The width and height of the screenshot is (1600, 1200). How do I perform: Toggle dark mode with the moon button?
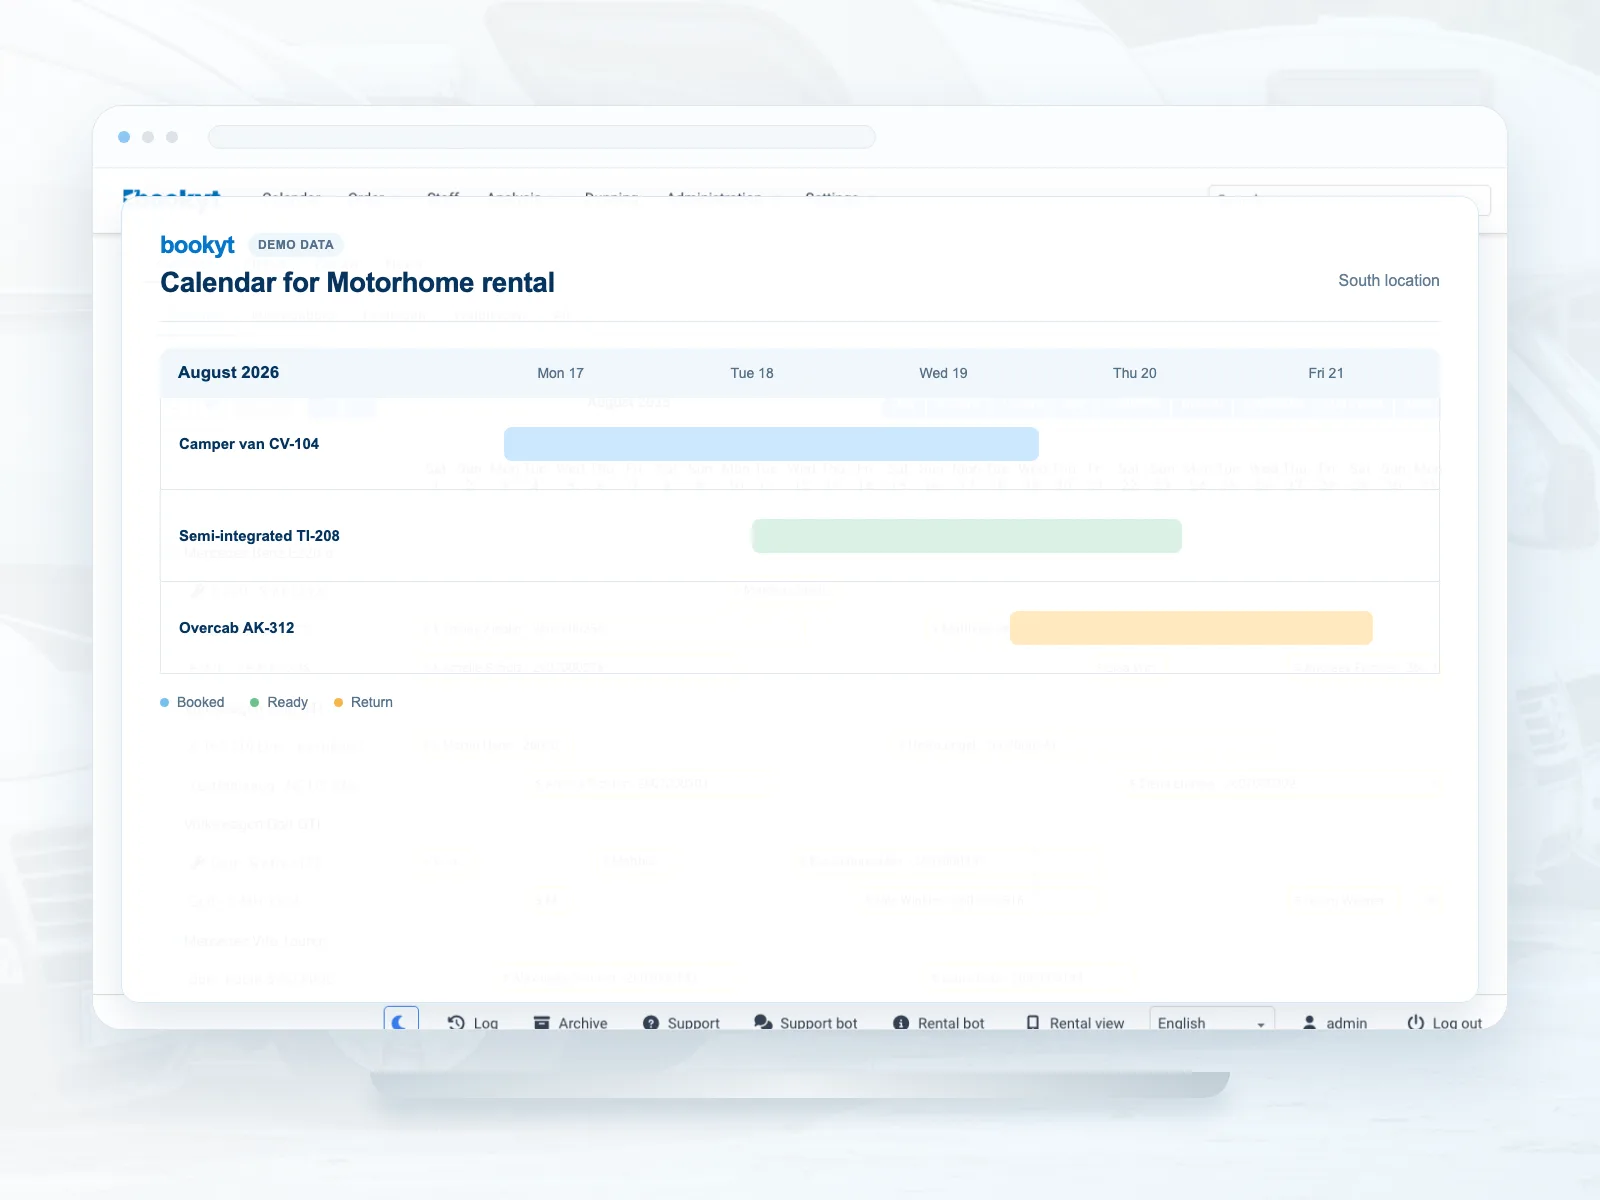[401, 1020]
